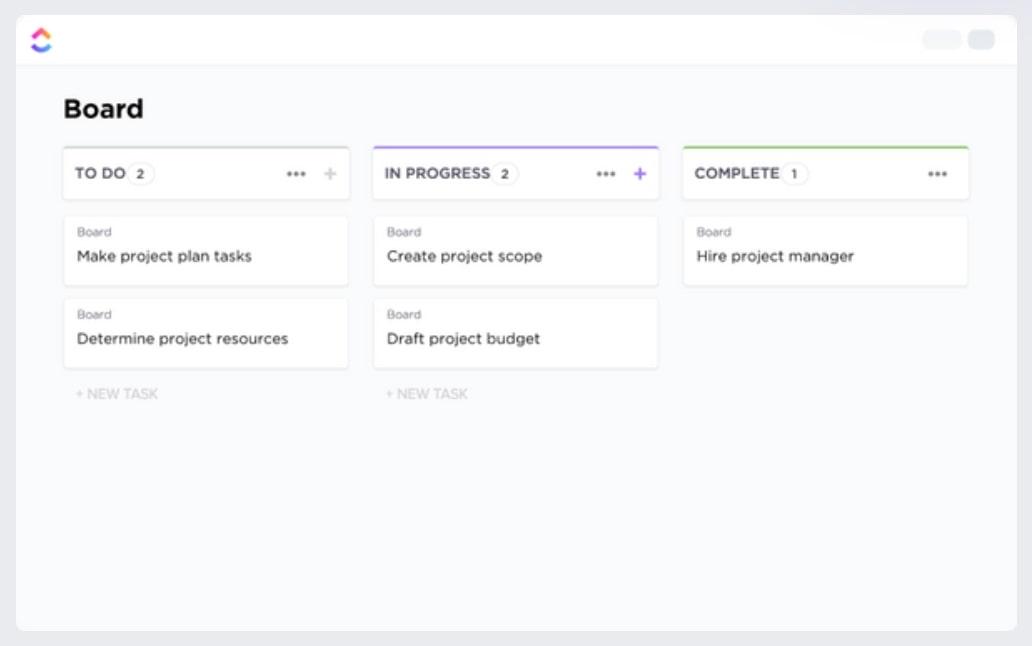Open the Draft project budget card
1032x646 pixels.
[x=516, y=332]
